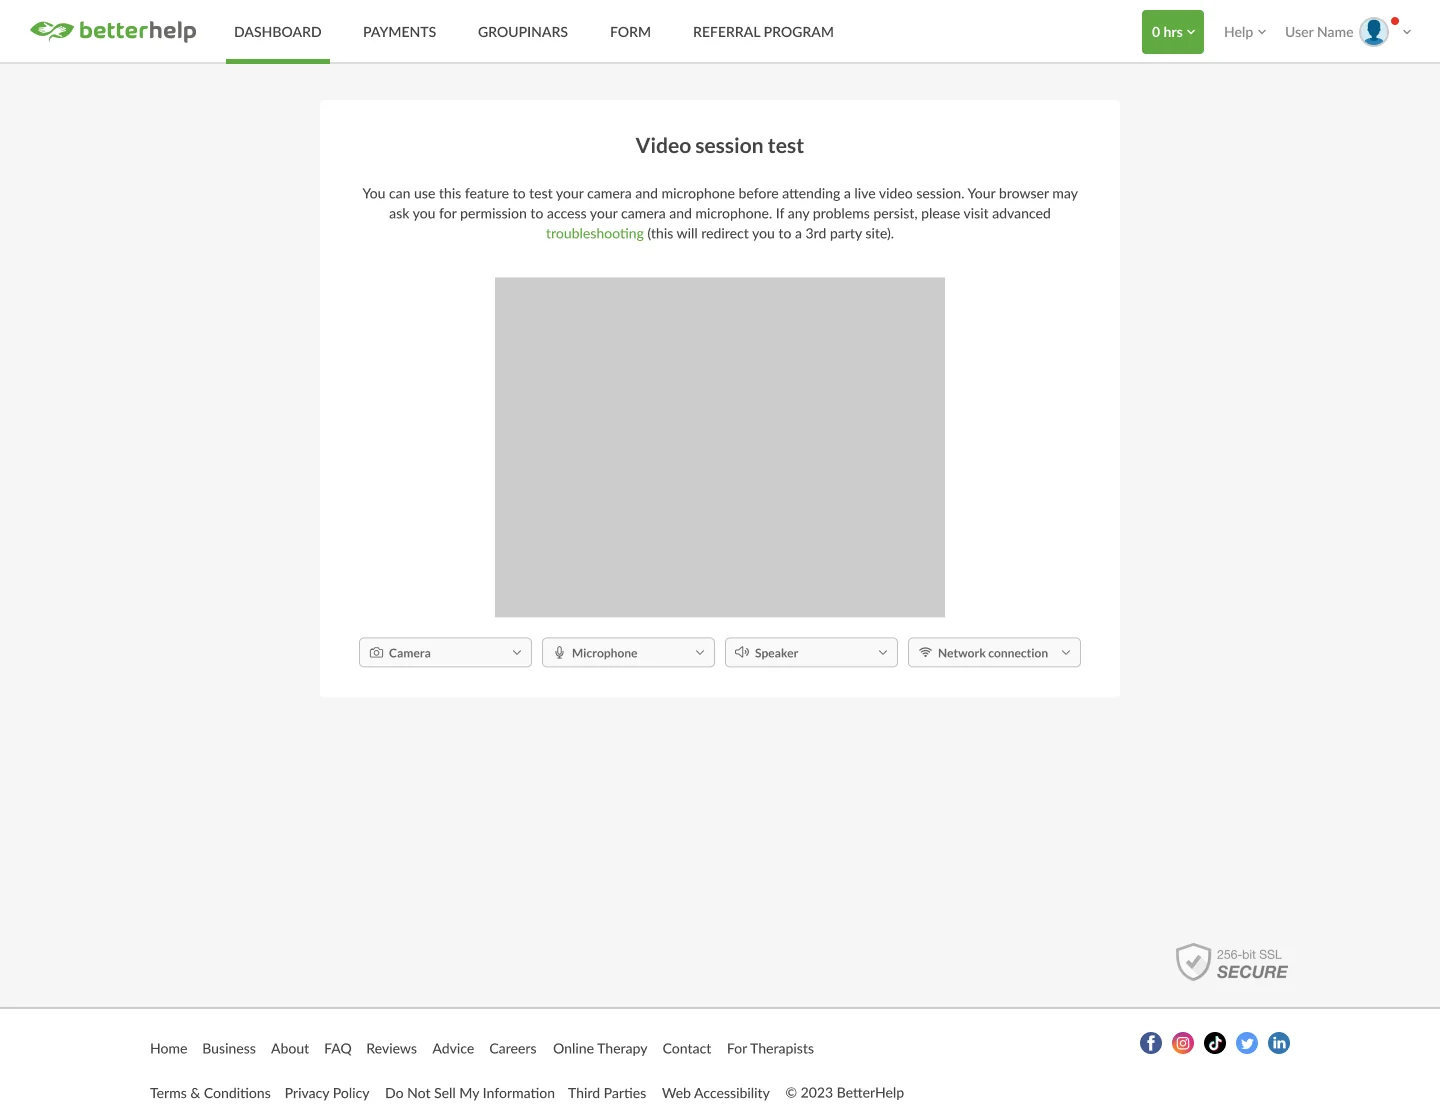Click the Contact footer link
1440x1117 pixels.
click(687, 1049)
